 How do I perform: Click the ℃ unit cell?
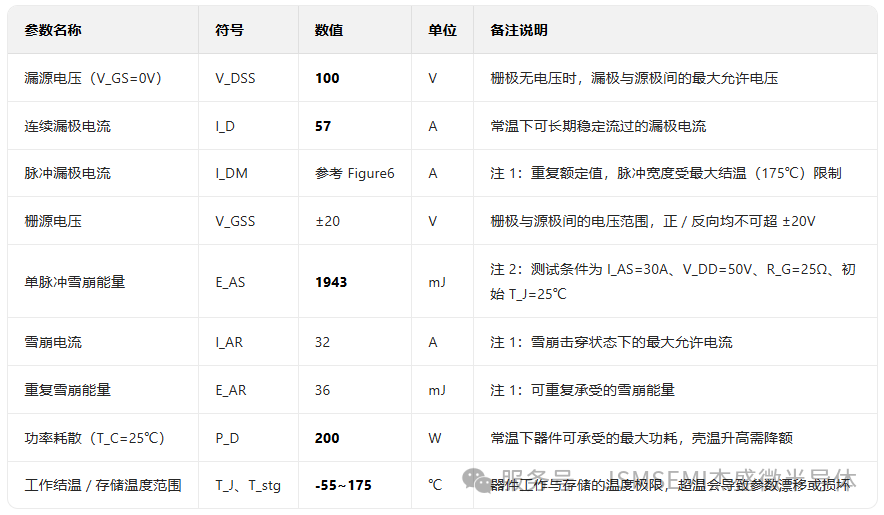click(435, 485)
